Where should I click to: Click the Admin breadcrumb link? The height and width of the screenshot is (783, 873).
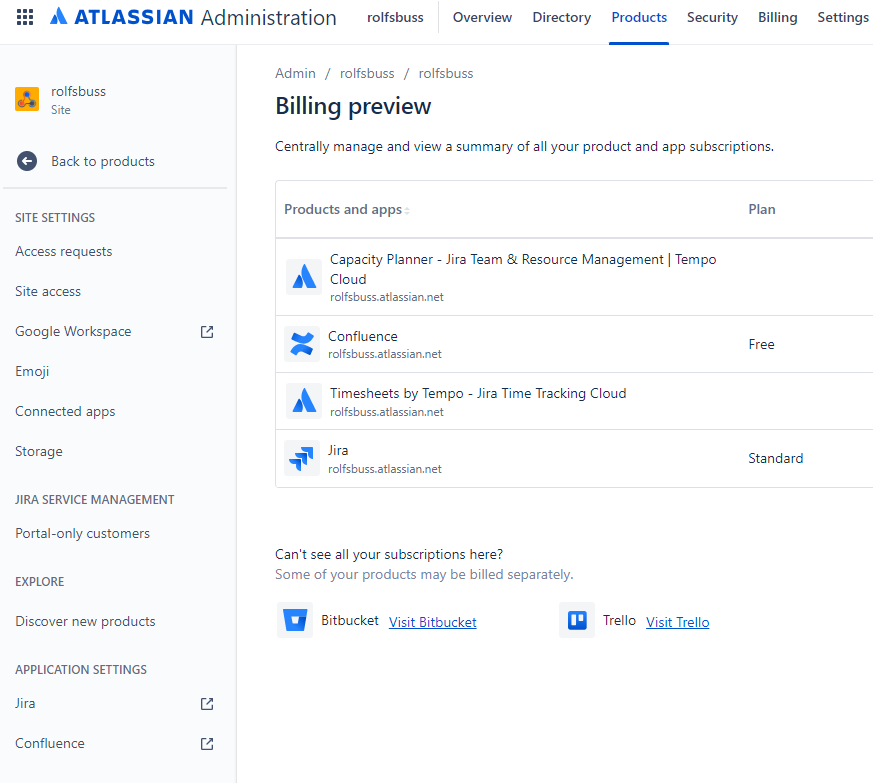295,74
